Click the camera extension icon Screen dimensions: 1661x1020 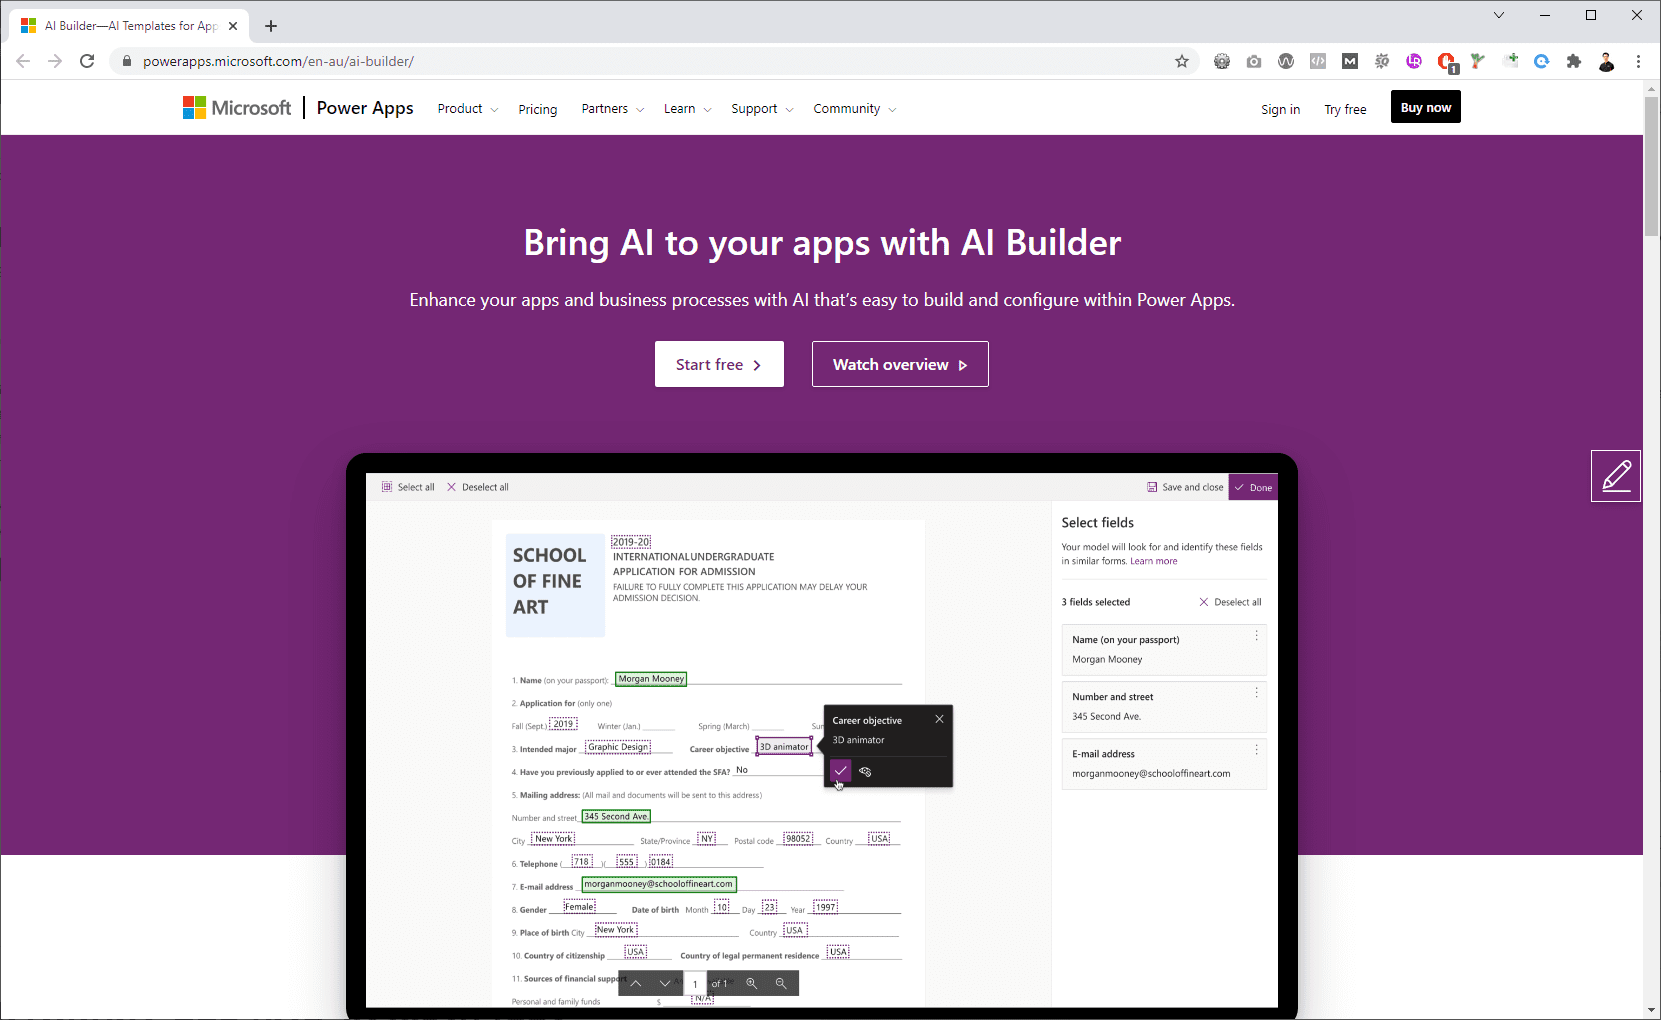coord(1254,61)
